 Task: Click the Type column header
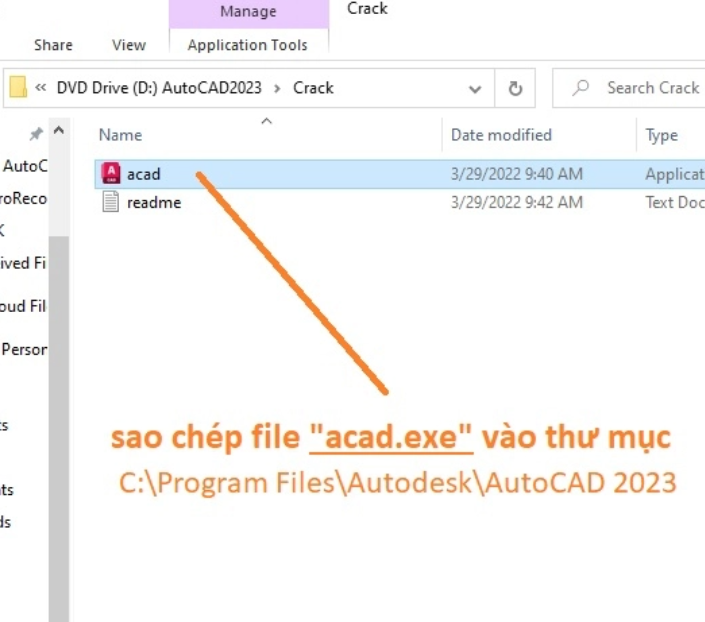(x=662, y=135)
